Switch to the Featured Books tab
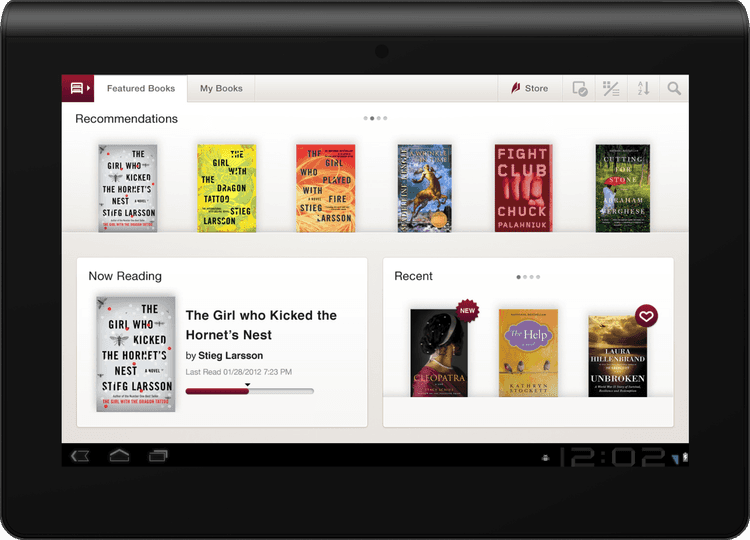750x540 pixels. [141, 88]
